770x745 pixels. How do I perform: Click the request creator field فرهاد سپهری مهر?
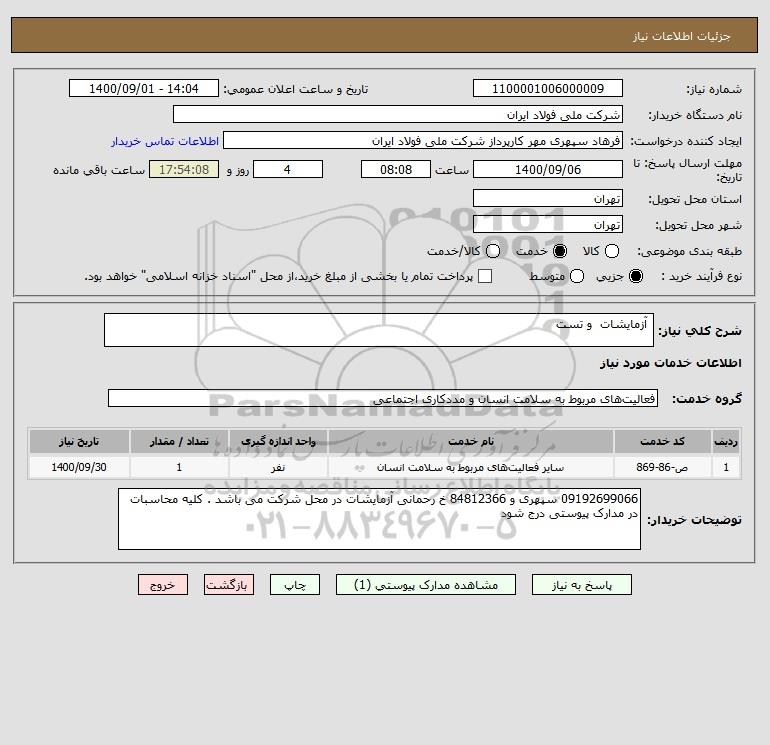(423, 141)
